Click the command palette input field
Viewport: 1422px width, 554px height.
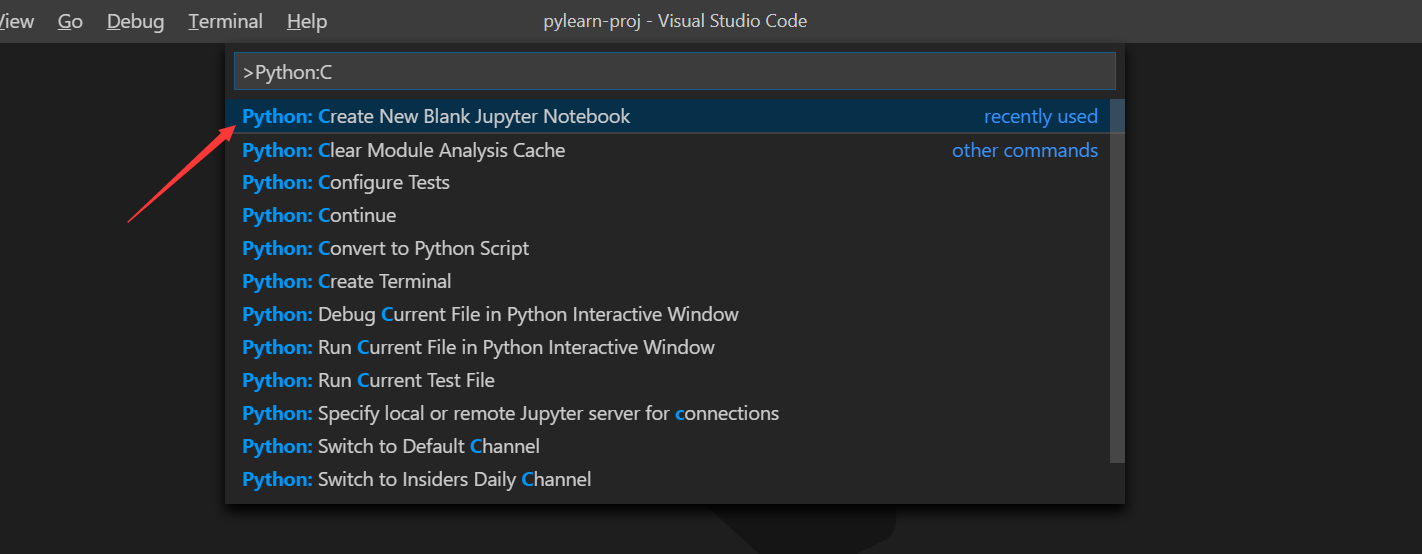pos(674,72)
